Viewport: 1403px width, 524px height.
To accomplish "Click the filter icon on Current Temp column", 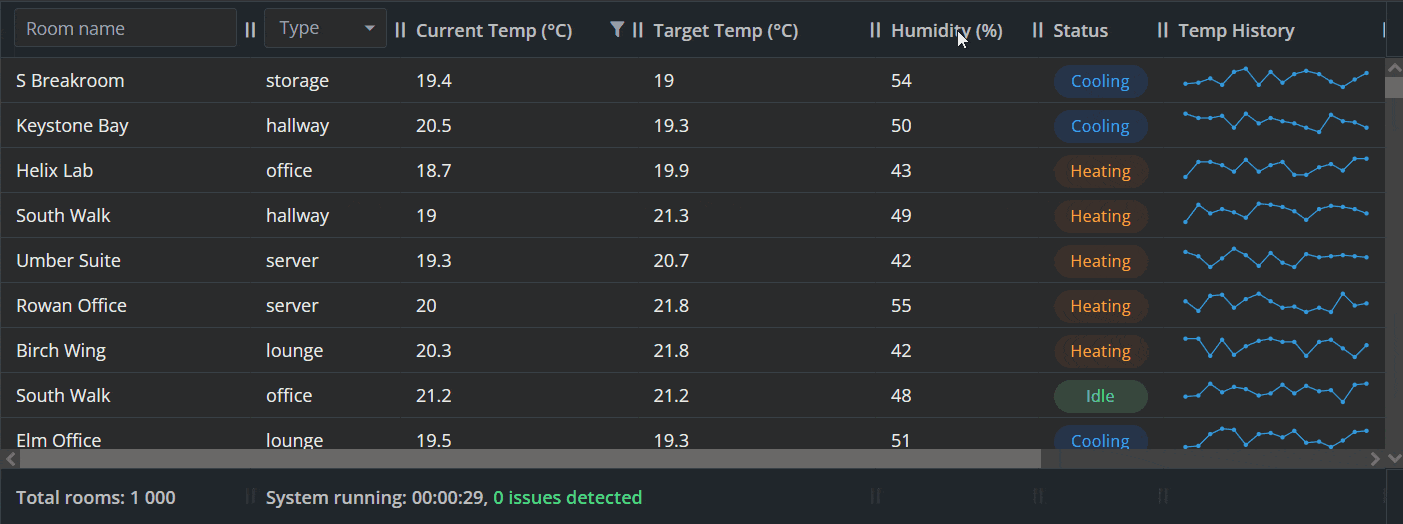I will click(617, 30).
